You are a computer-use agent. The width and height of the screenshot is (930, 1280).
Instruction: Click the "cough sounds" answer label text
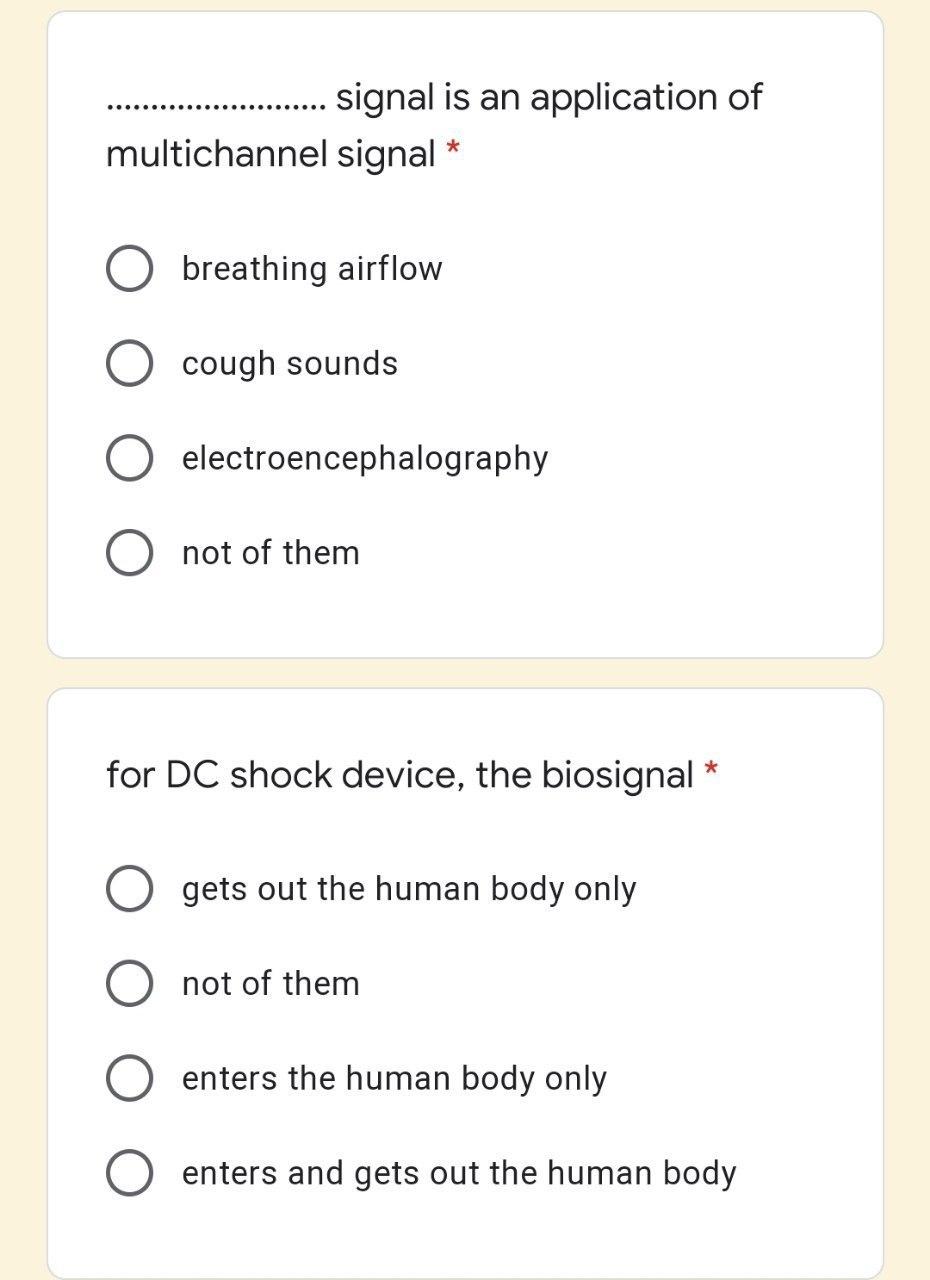pos(290,364)
